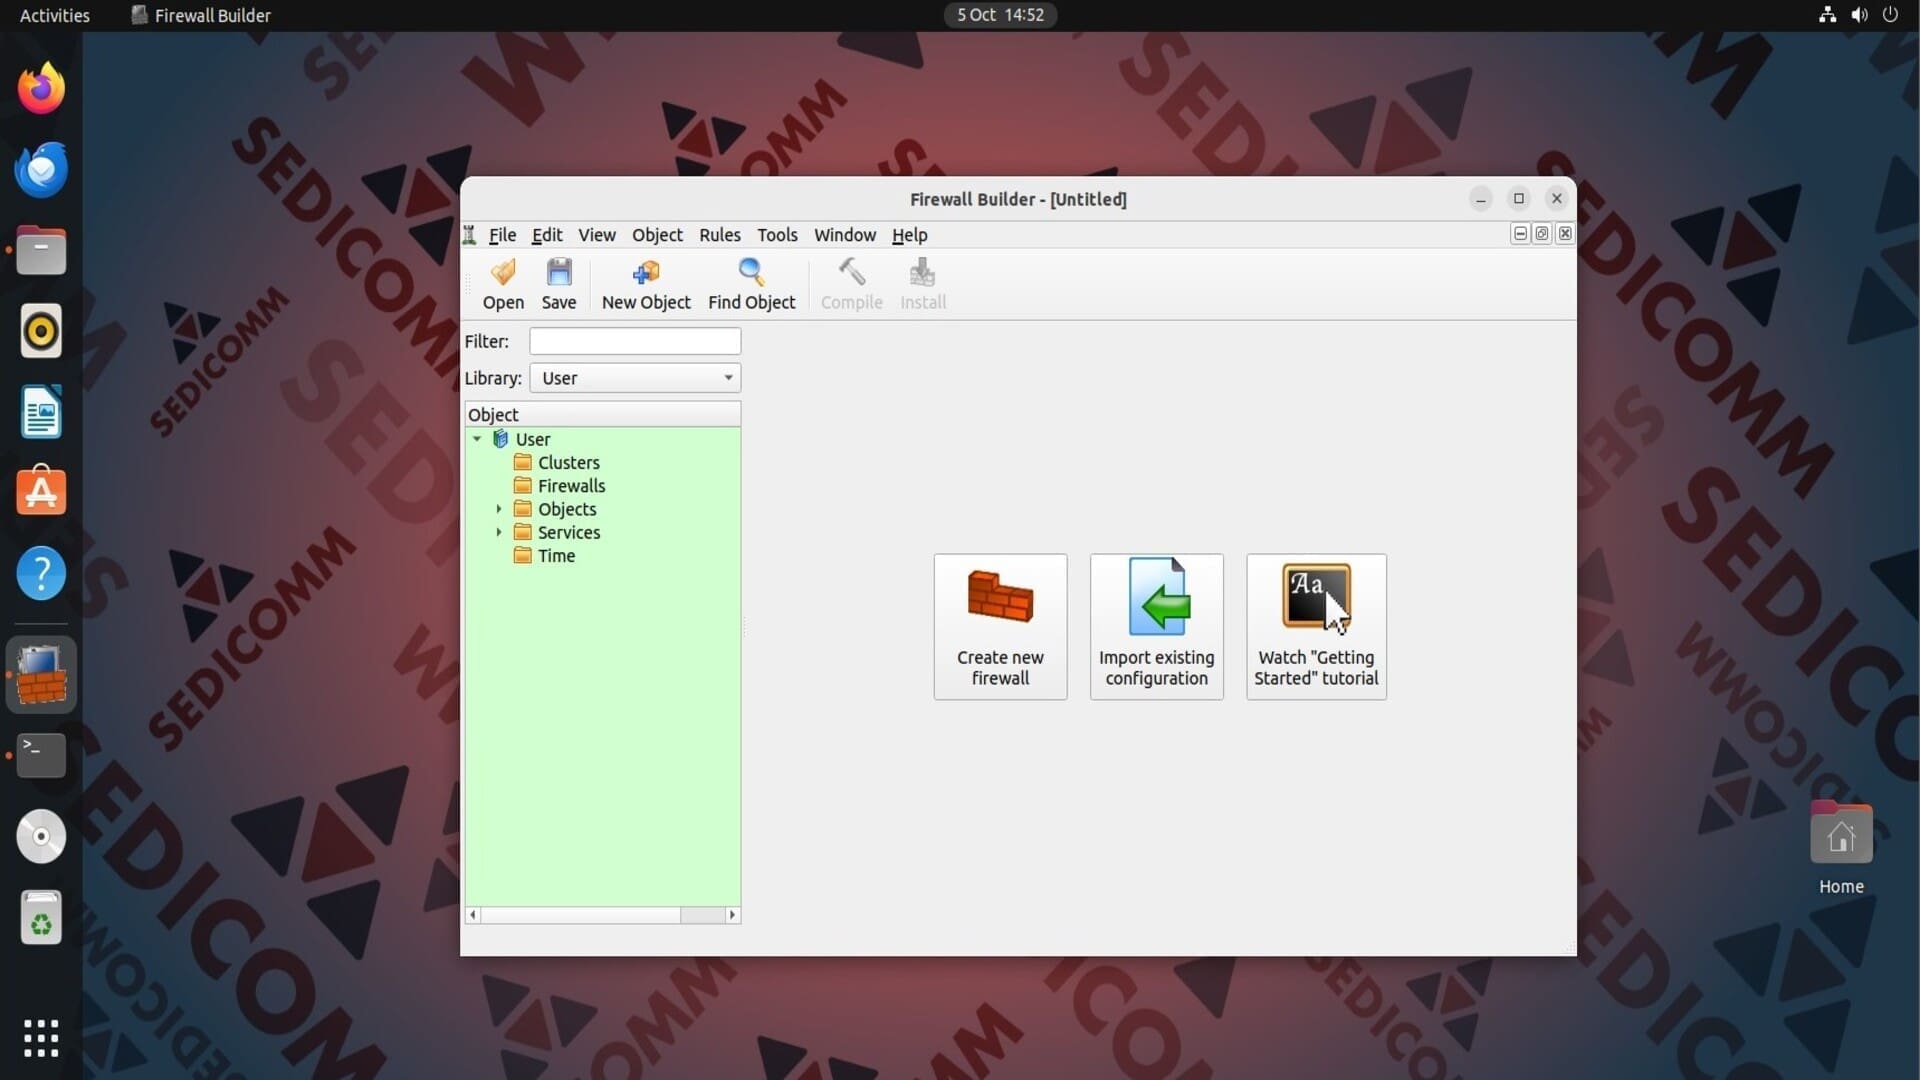1920x1080 pixels.
Task: Open the Library dropdown
Action: (635, 378)
